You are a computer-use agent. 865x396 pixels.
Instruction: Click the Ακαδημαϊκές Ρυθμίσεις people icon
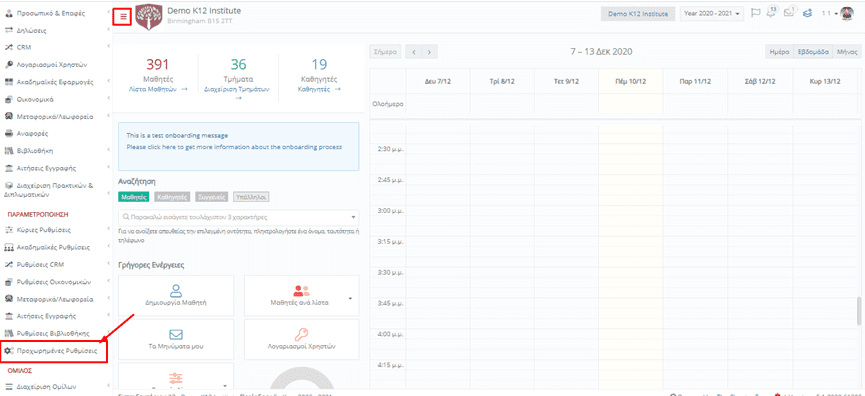[x=8, y=247]
